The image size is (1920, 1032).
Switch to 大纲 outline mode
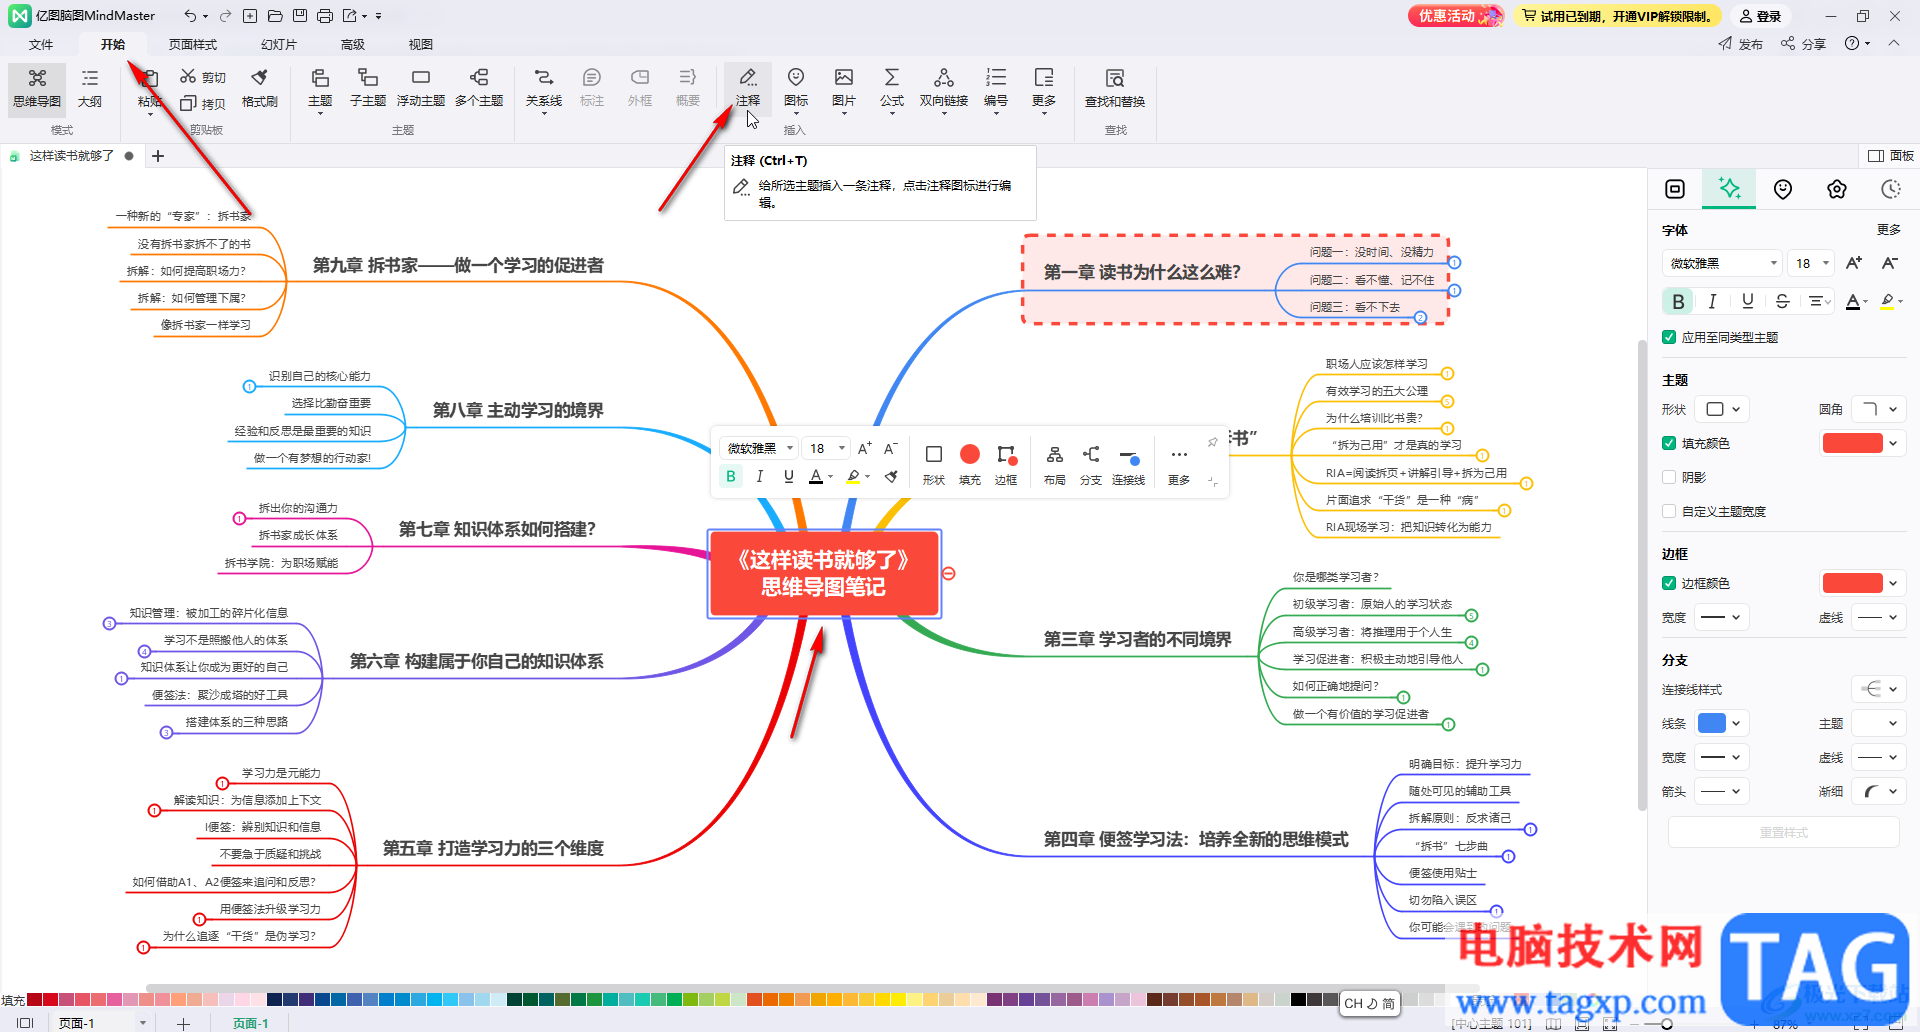point(90,87)
